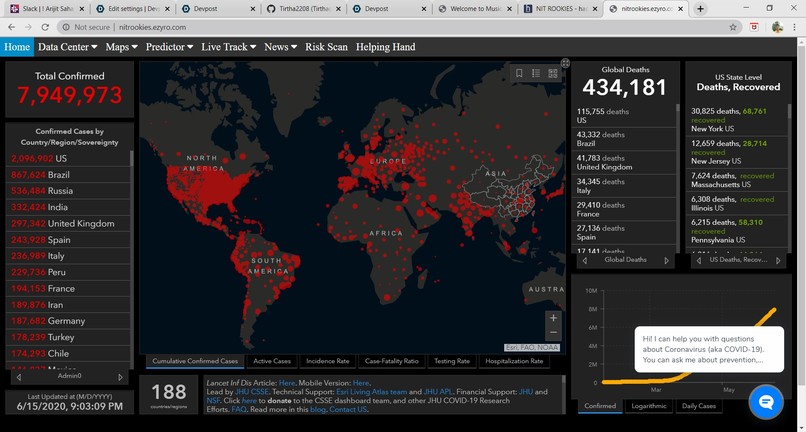The image size is (806, 432).
Task: Select the 229,736 Peru row
Action: pyautogui.click(x=69, y=272)
